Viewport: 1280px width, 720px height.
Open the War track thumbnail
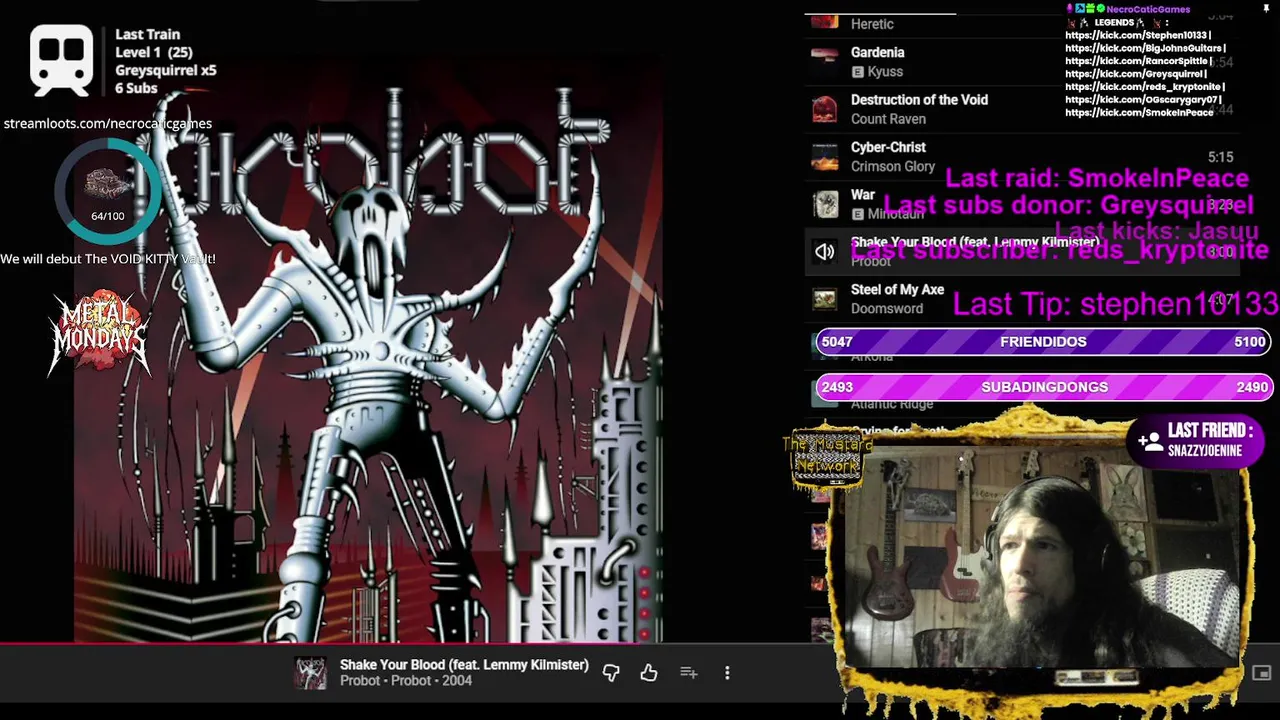[824, 204]
